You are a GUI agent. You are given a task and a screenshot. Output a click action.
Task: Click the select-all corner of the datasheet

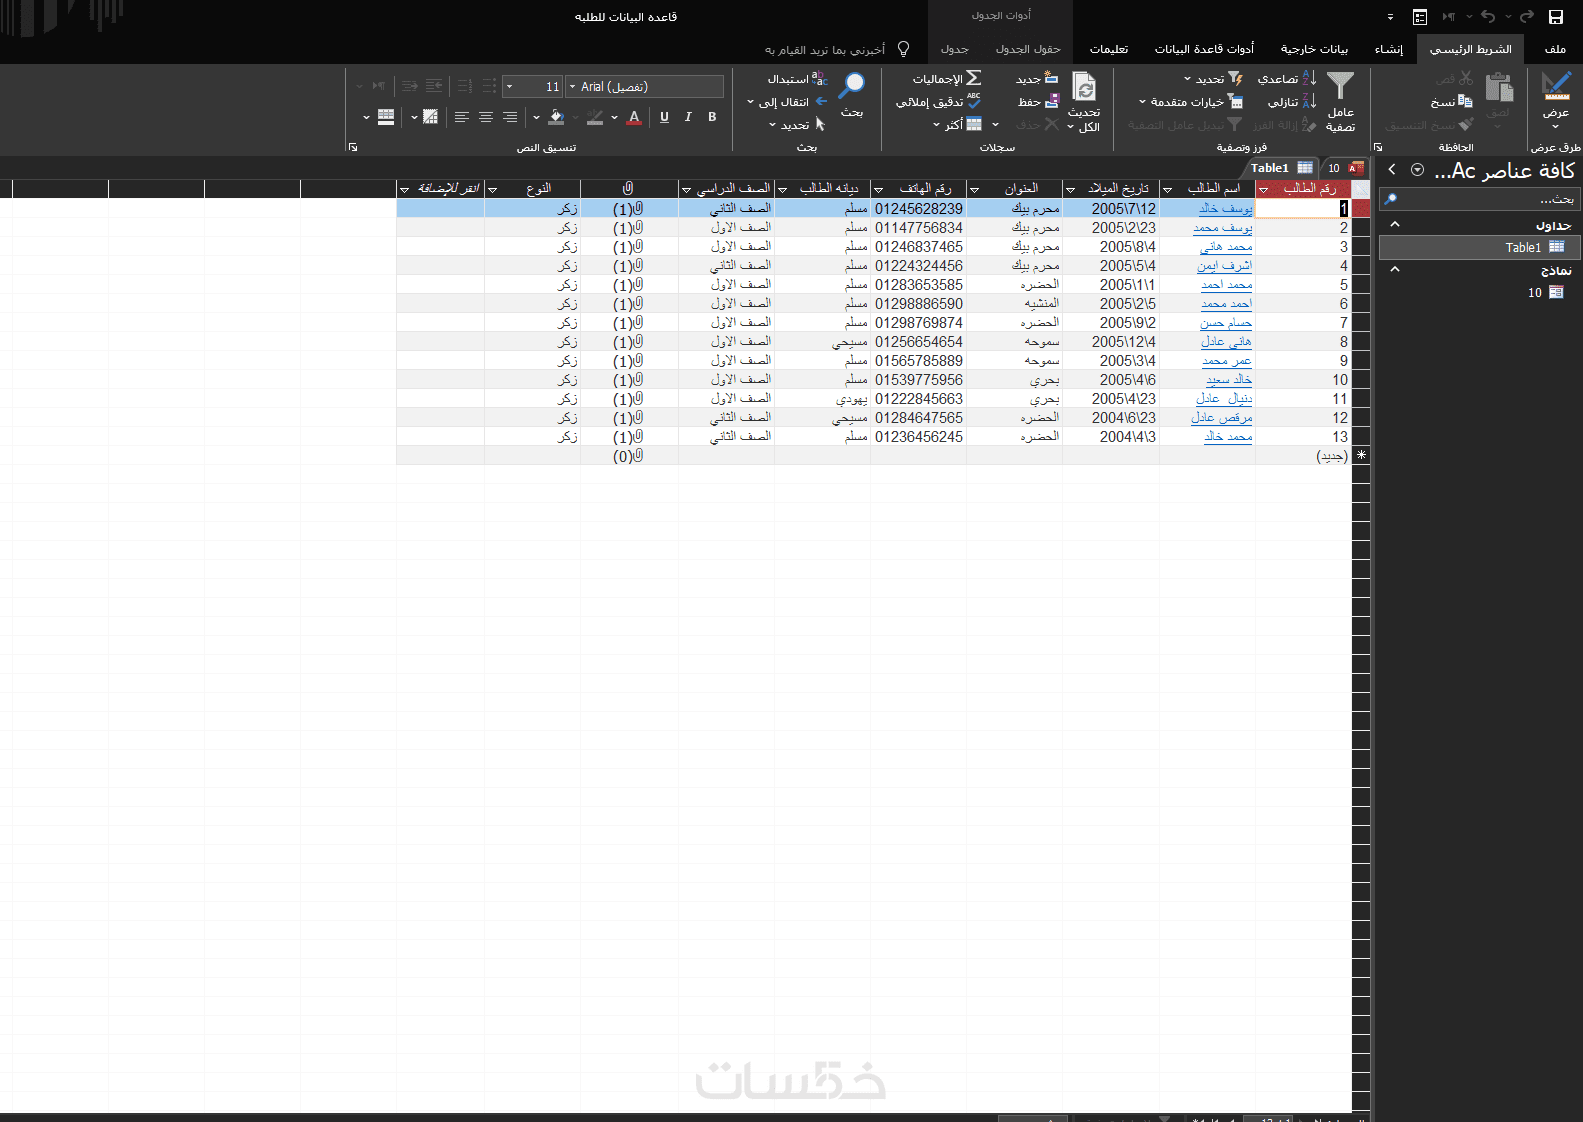(1361, 188)
